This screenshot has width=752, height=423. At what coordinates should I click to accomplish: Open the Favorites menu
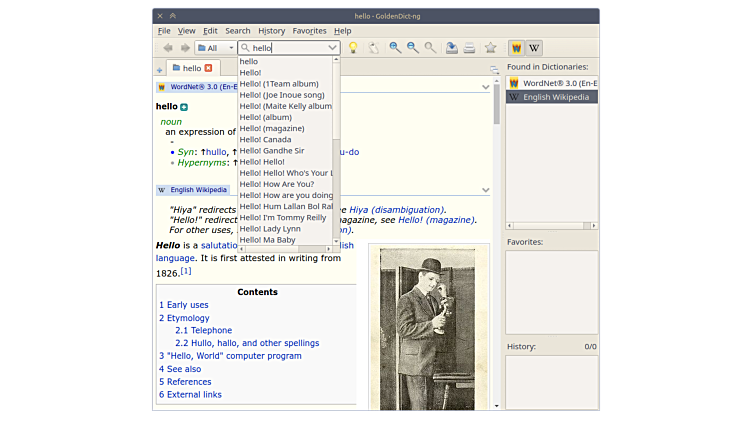[x=309, y=31]
